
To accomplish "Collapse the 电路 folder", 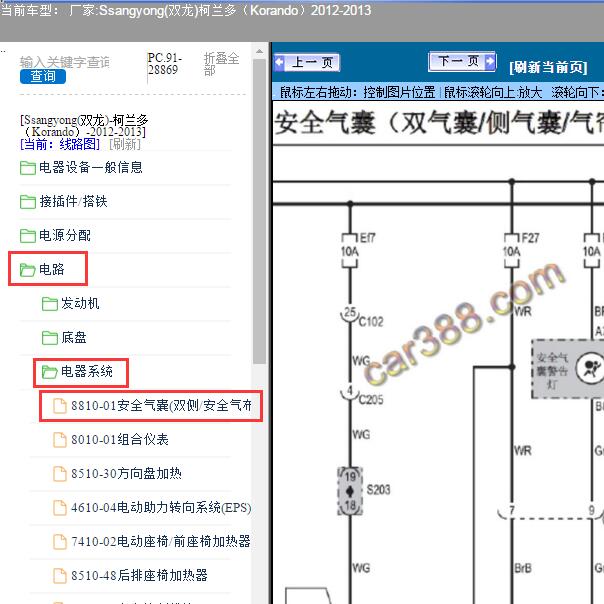I will [42, 269].
